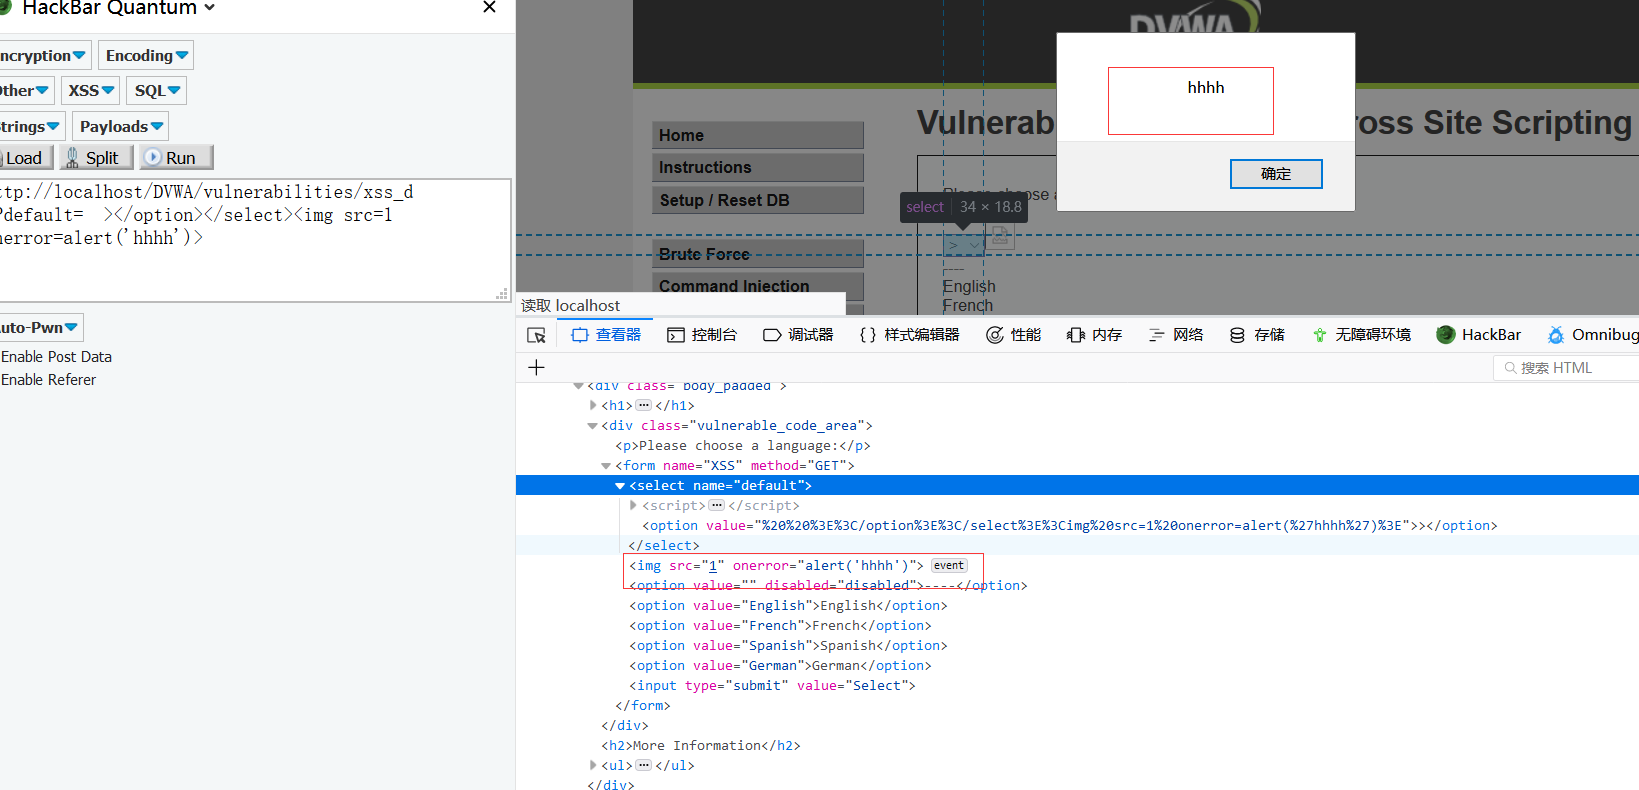The image size is (1639, 790).
Task: Collapse the div vulnerable_code_area node
Action: pos(592,426)
